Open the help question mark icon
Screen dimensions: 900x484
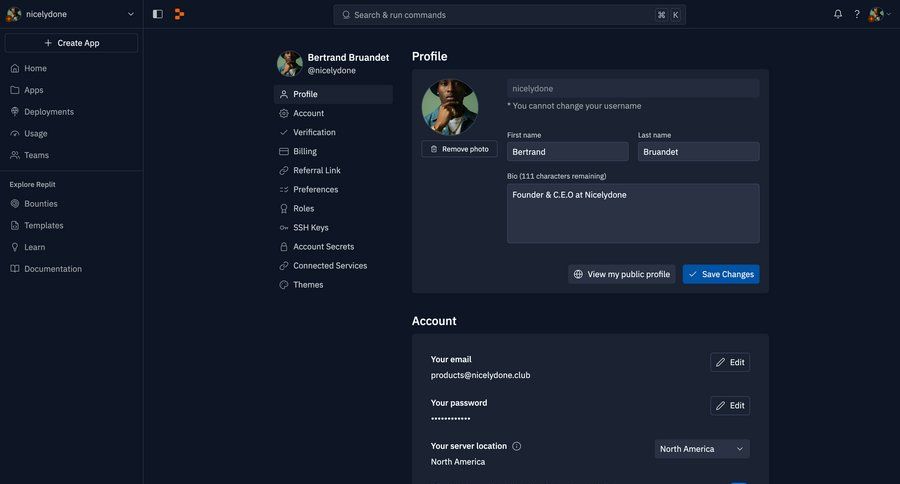point(857,14)
